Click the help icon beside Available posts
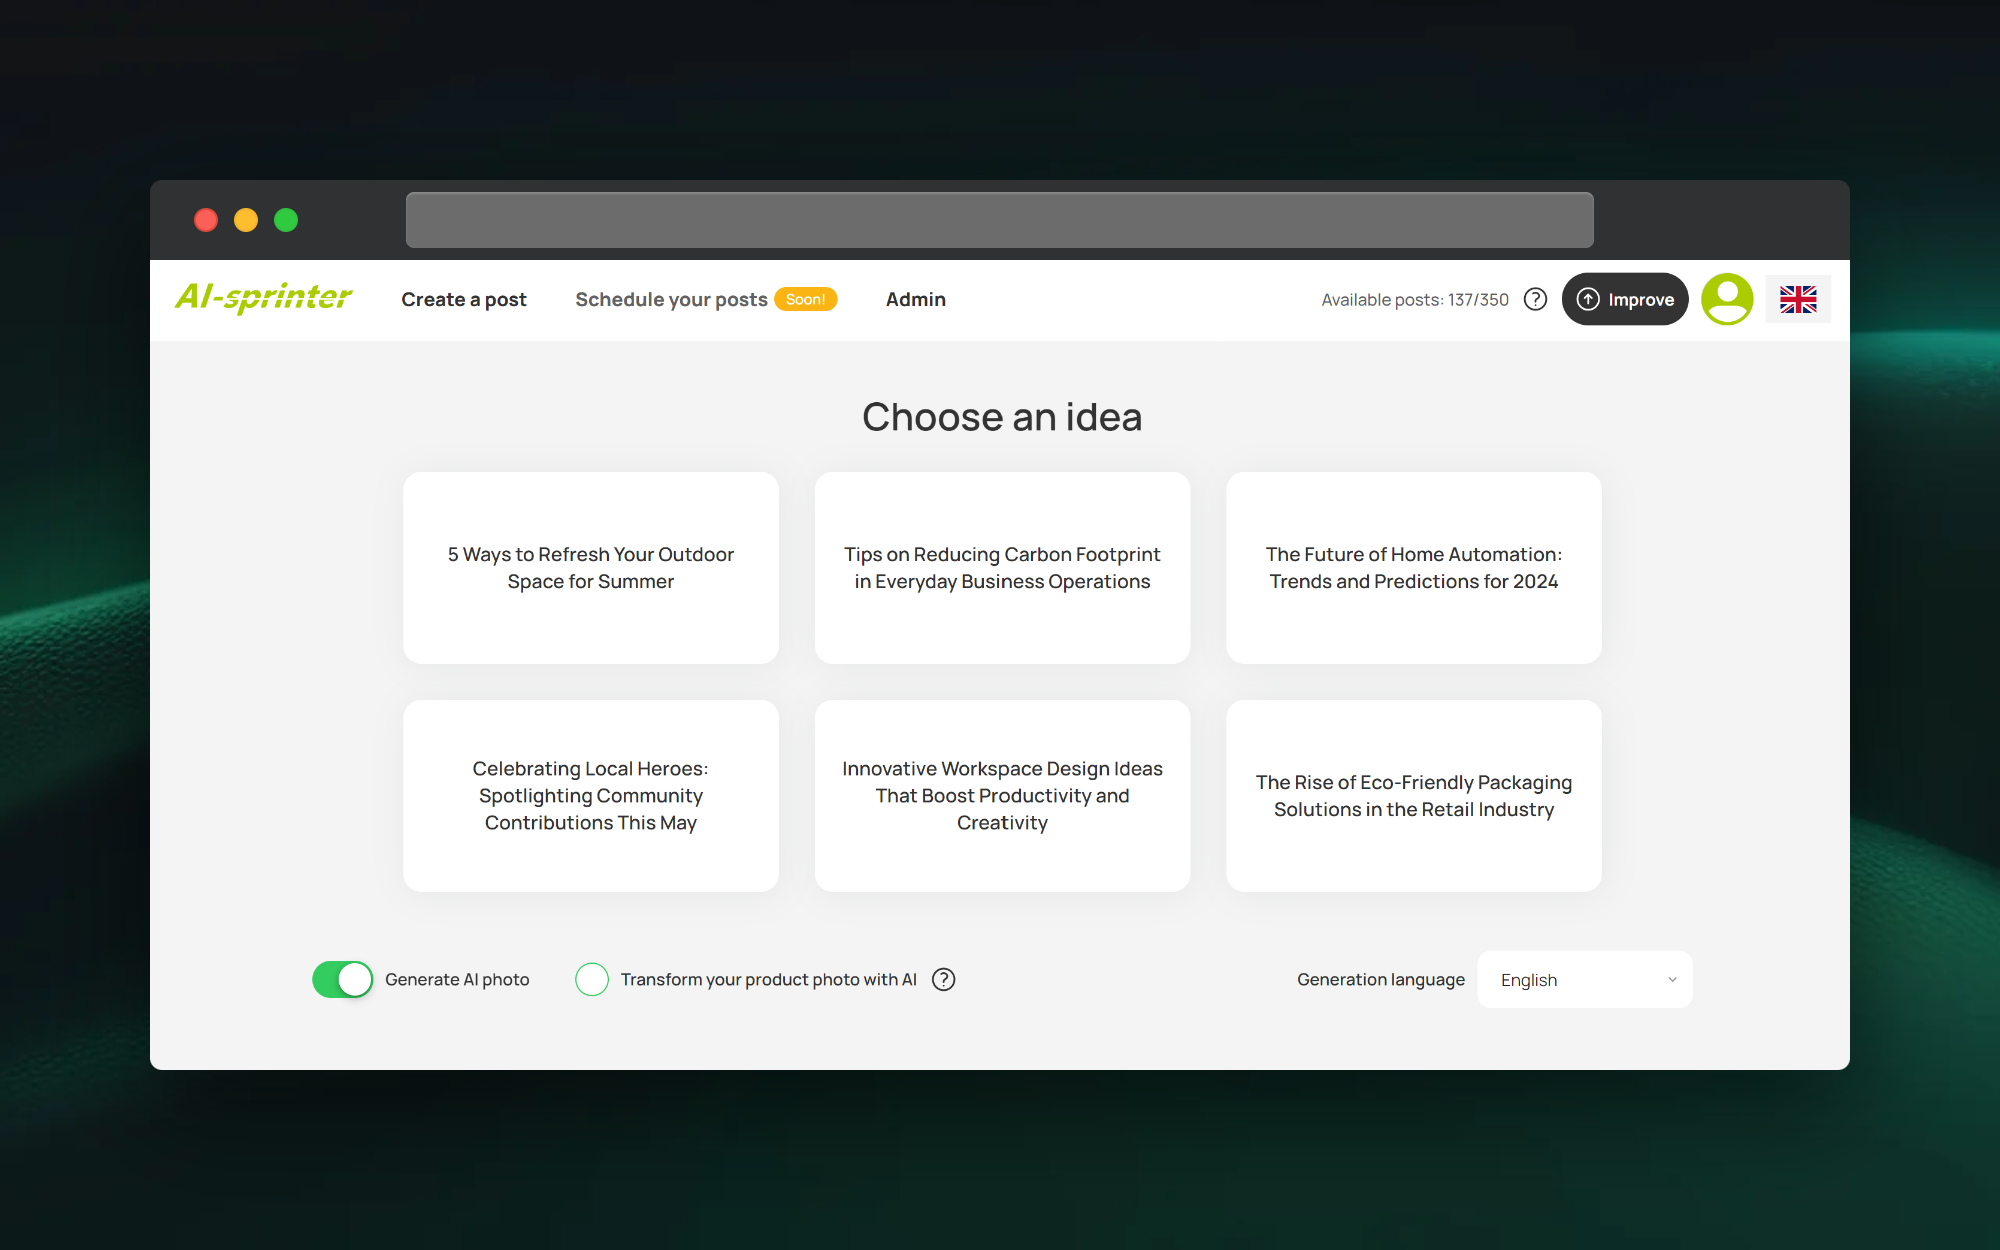Screen dimensions: 2000x1250 1535,299
